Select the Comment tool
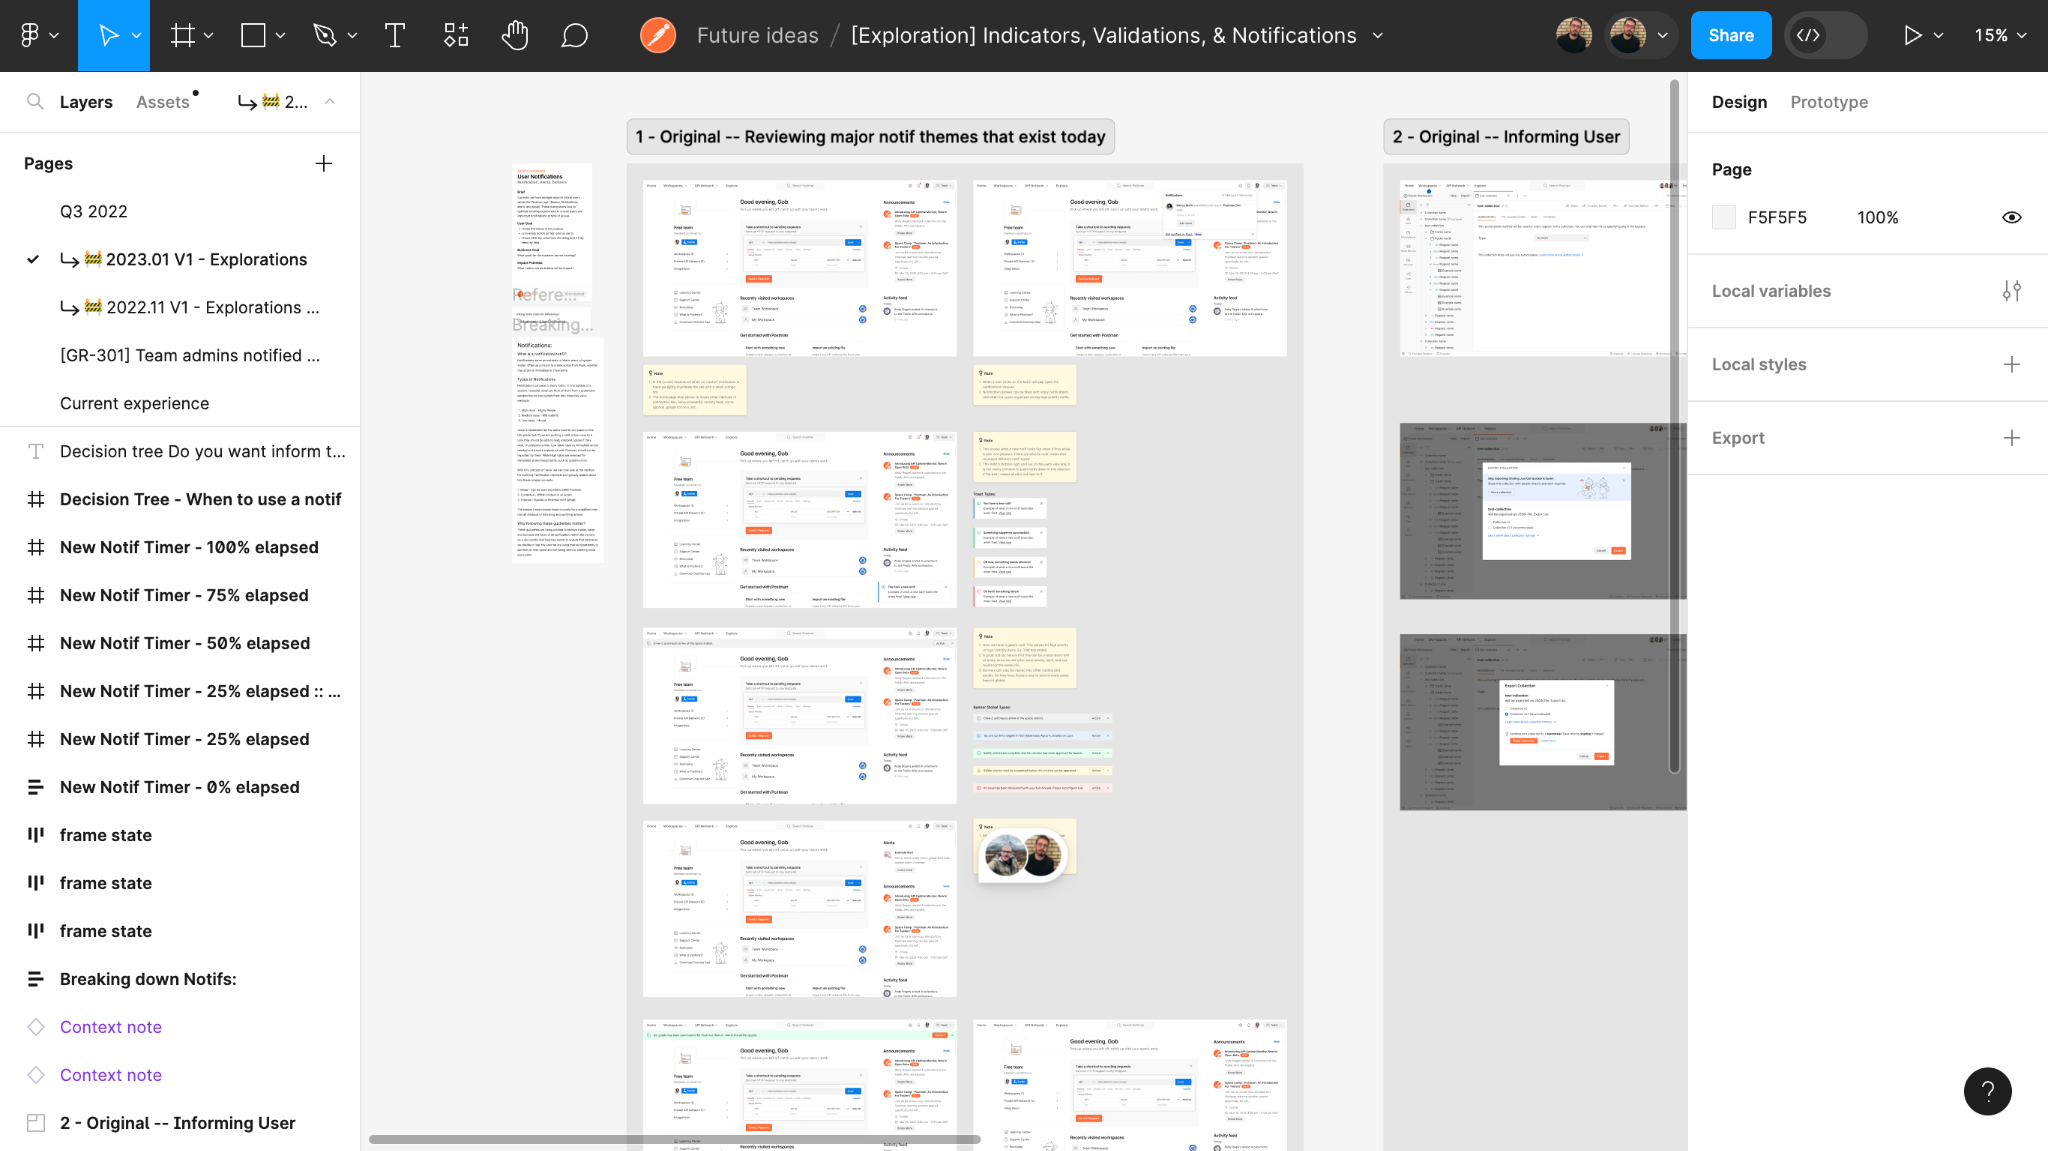2048x1151 pixels. click(574, 36)
